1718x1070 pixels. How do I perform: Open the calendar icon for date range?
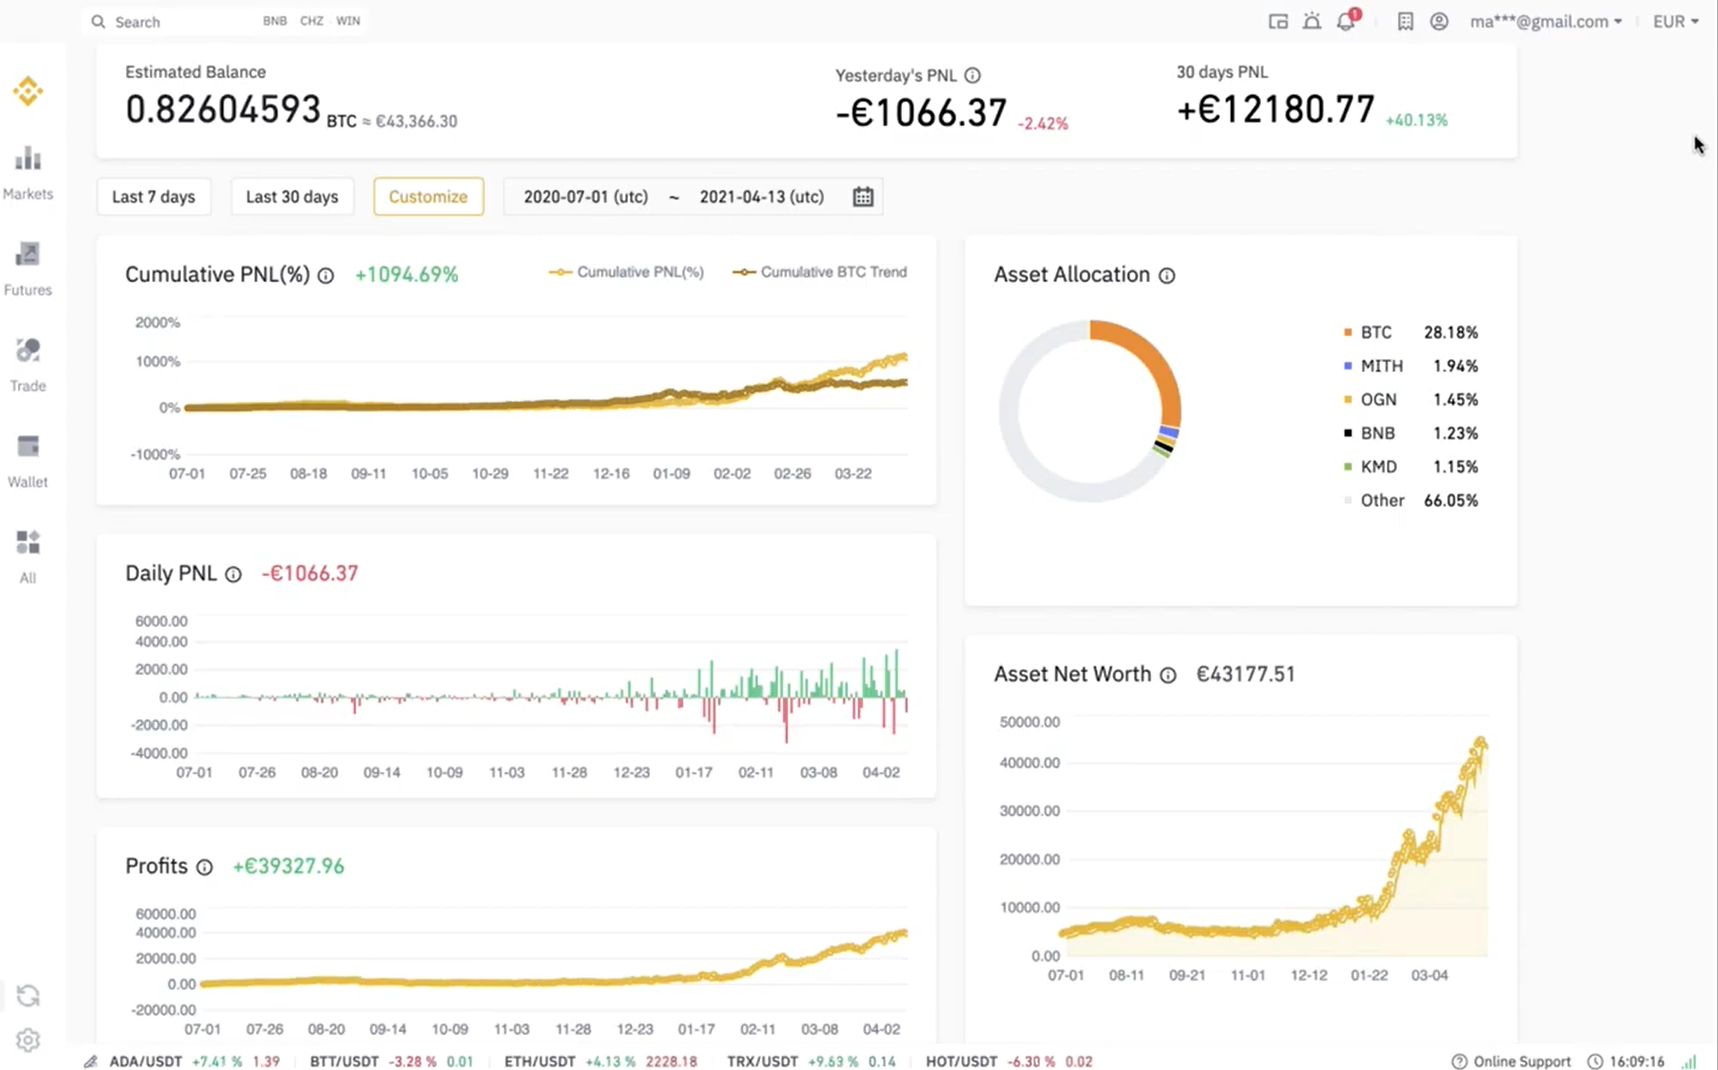(862, 196)
